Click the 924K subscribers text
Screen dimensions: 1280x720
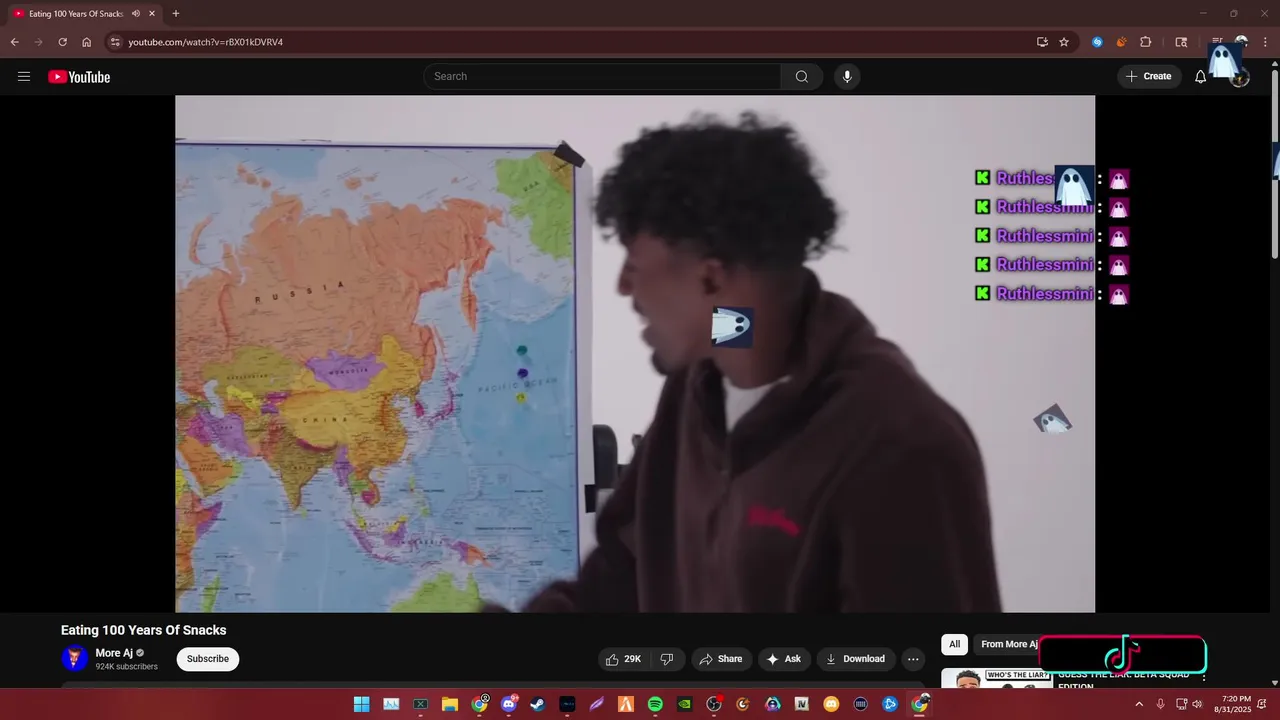(x=126, y=667)
